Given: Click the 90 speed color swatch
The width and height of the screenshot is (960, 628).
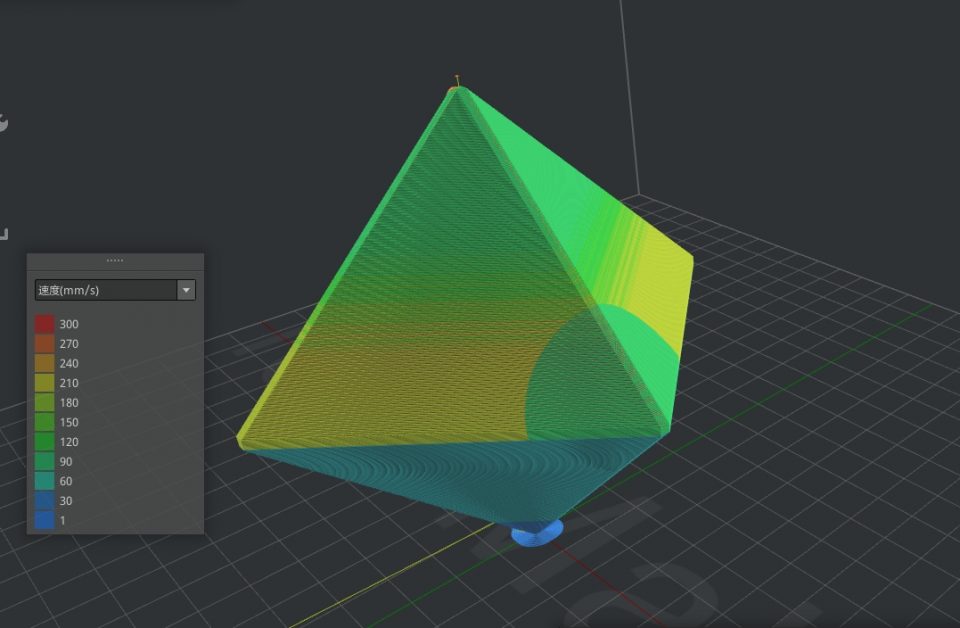Looking at the screenshot, I should (45, 461).
